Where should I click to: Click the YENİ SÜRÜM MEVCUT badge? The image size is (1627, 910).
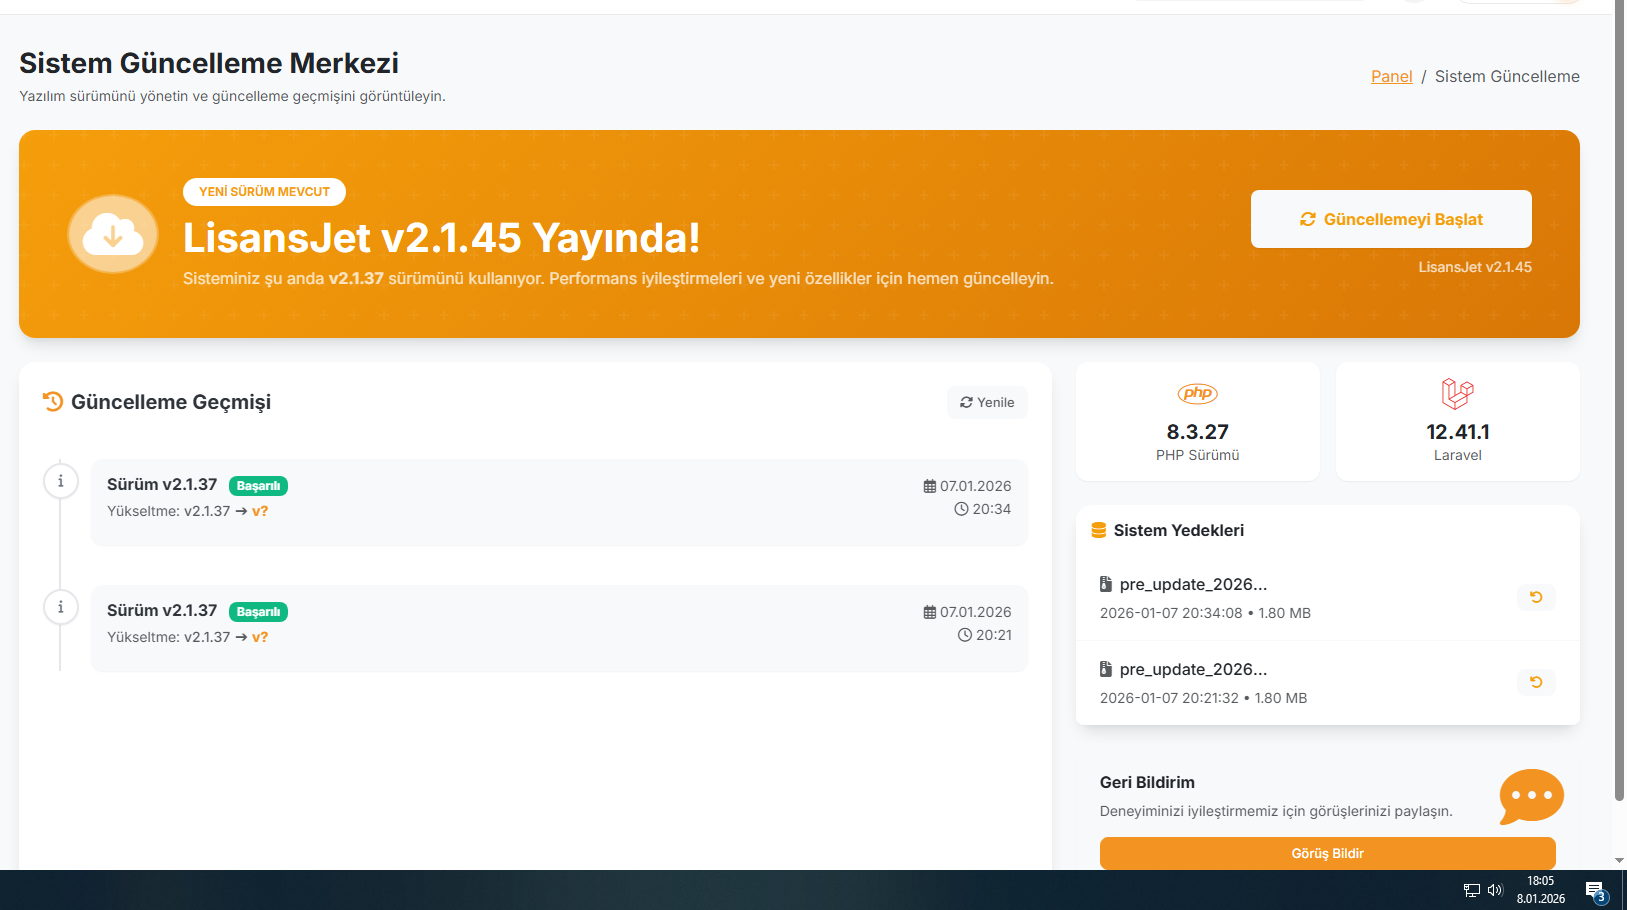click(x=264, y=192)
